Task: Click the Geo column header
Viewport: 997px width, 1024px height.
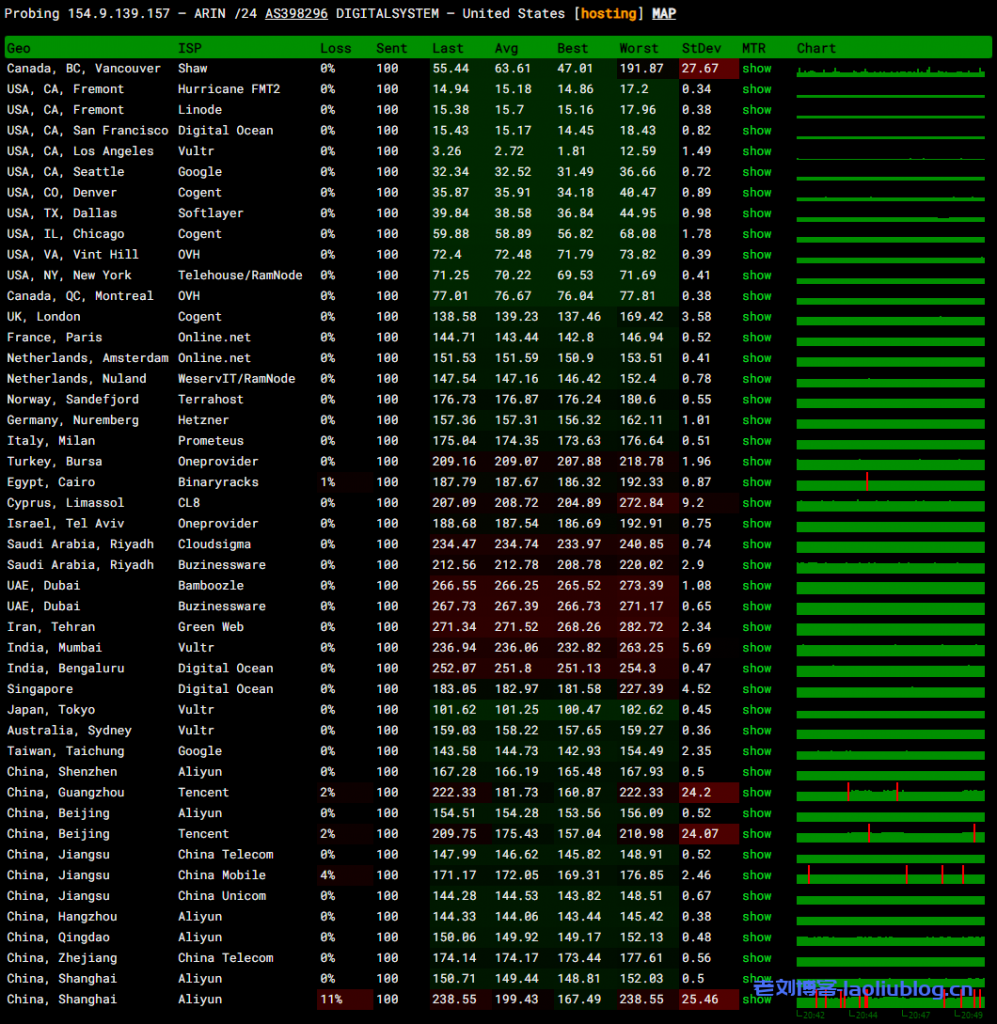Action: click(x=18, y=48)
